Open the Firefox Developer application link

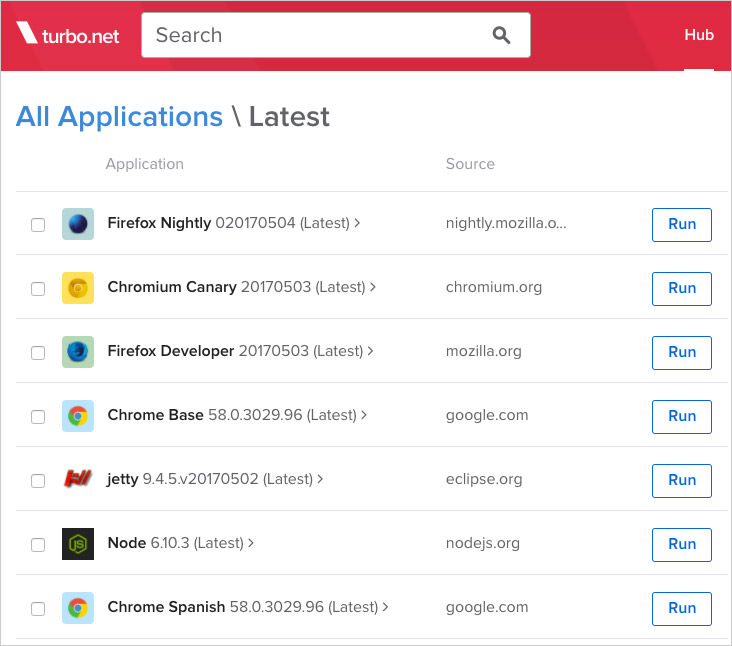[170, 351]
